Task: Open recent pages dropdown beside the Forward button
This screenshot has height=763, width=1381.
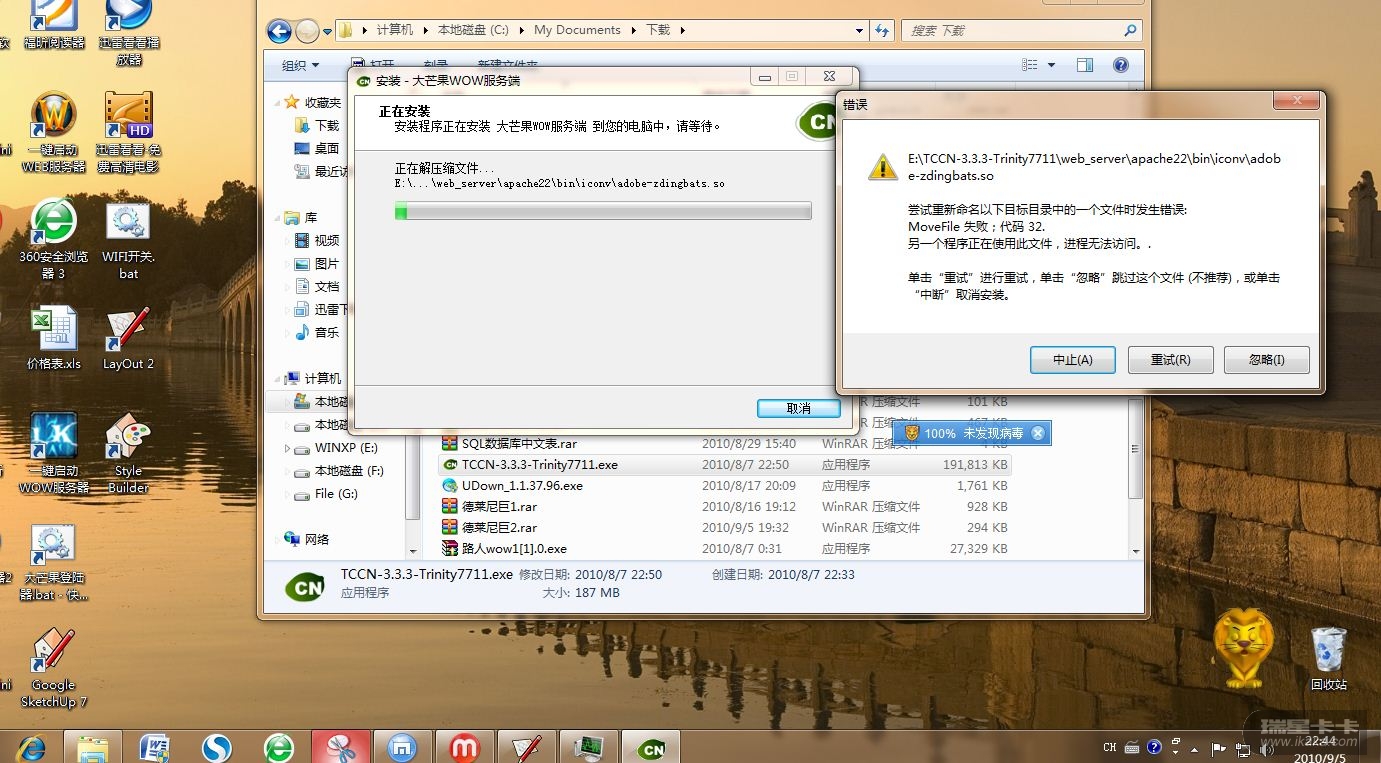Action: point(326,31)
